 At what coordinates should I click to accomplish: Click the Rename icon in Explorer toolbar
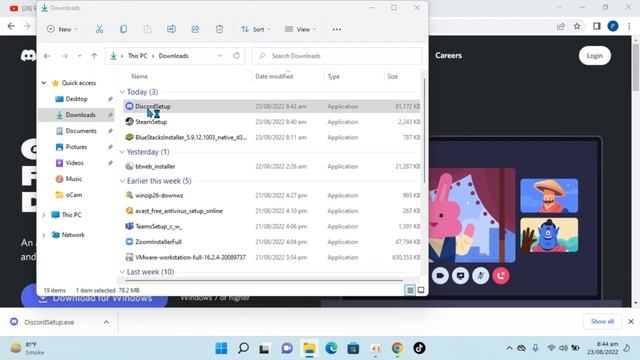click(171, 29)
